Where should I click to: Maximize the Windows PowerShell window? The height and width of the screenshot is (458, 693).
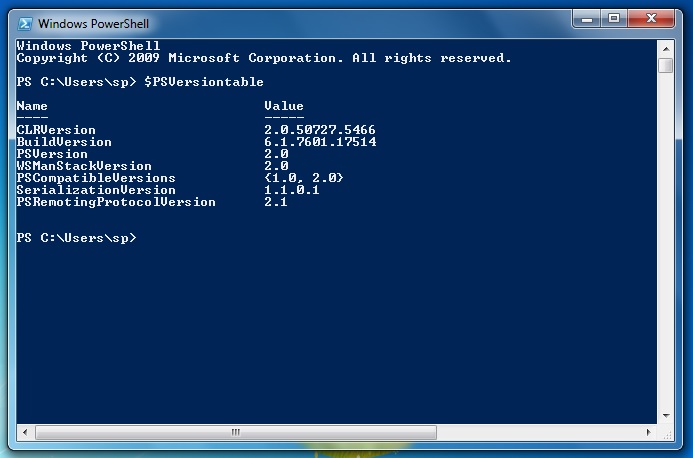(x=614, y=19)
